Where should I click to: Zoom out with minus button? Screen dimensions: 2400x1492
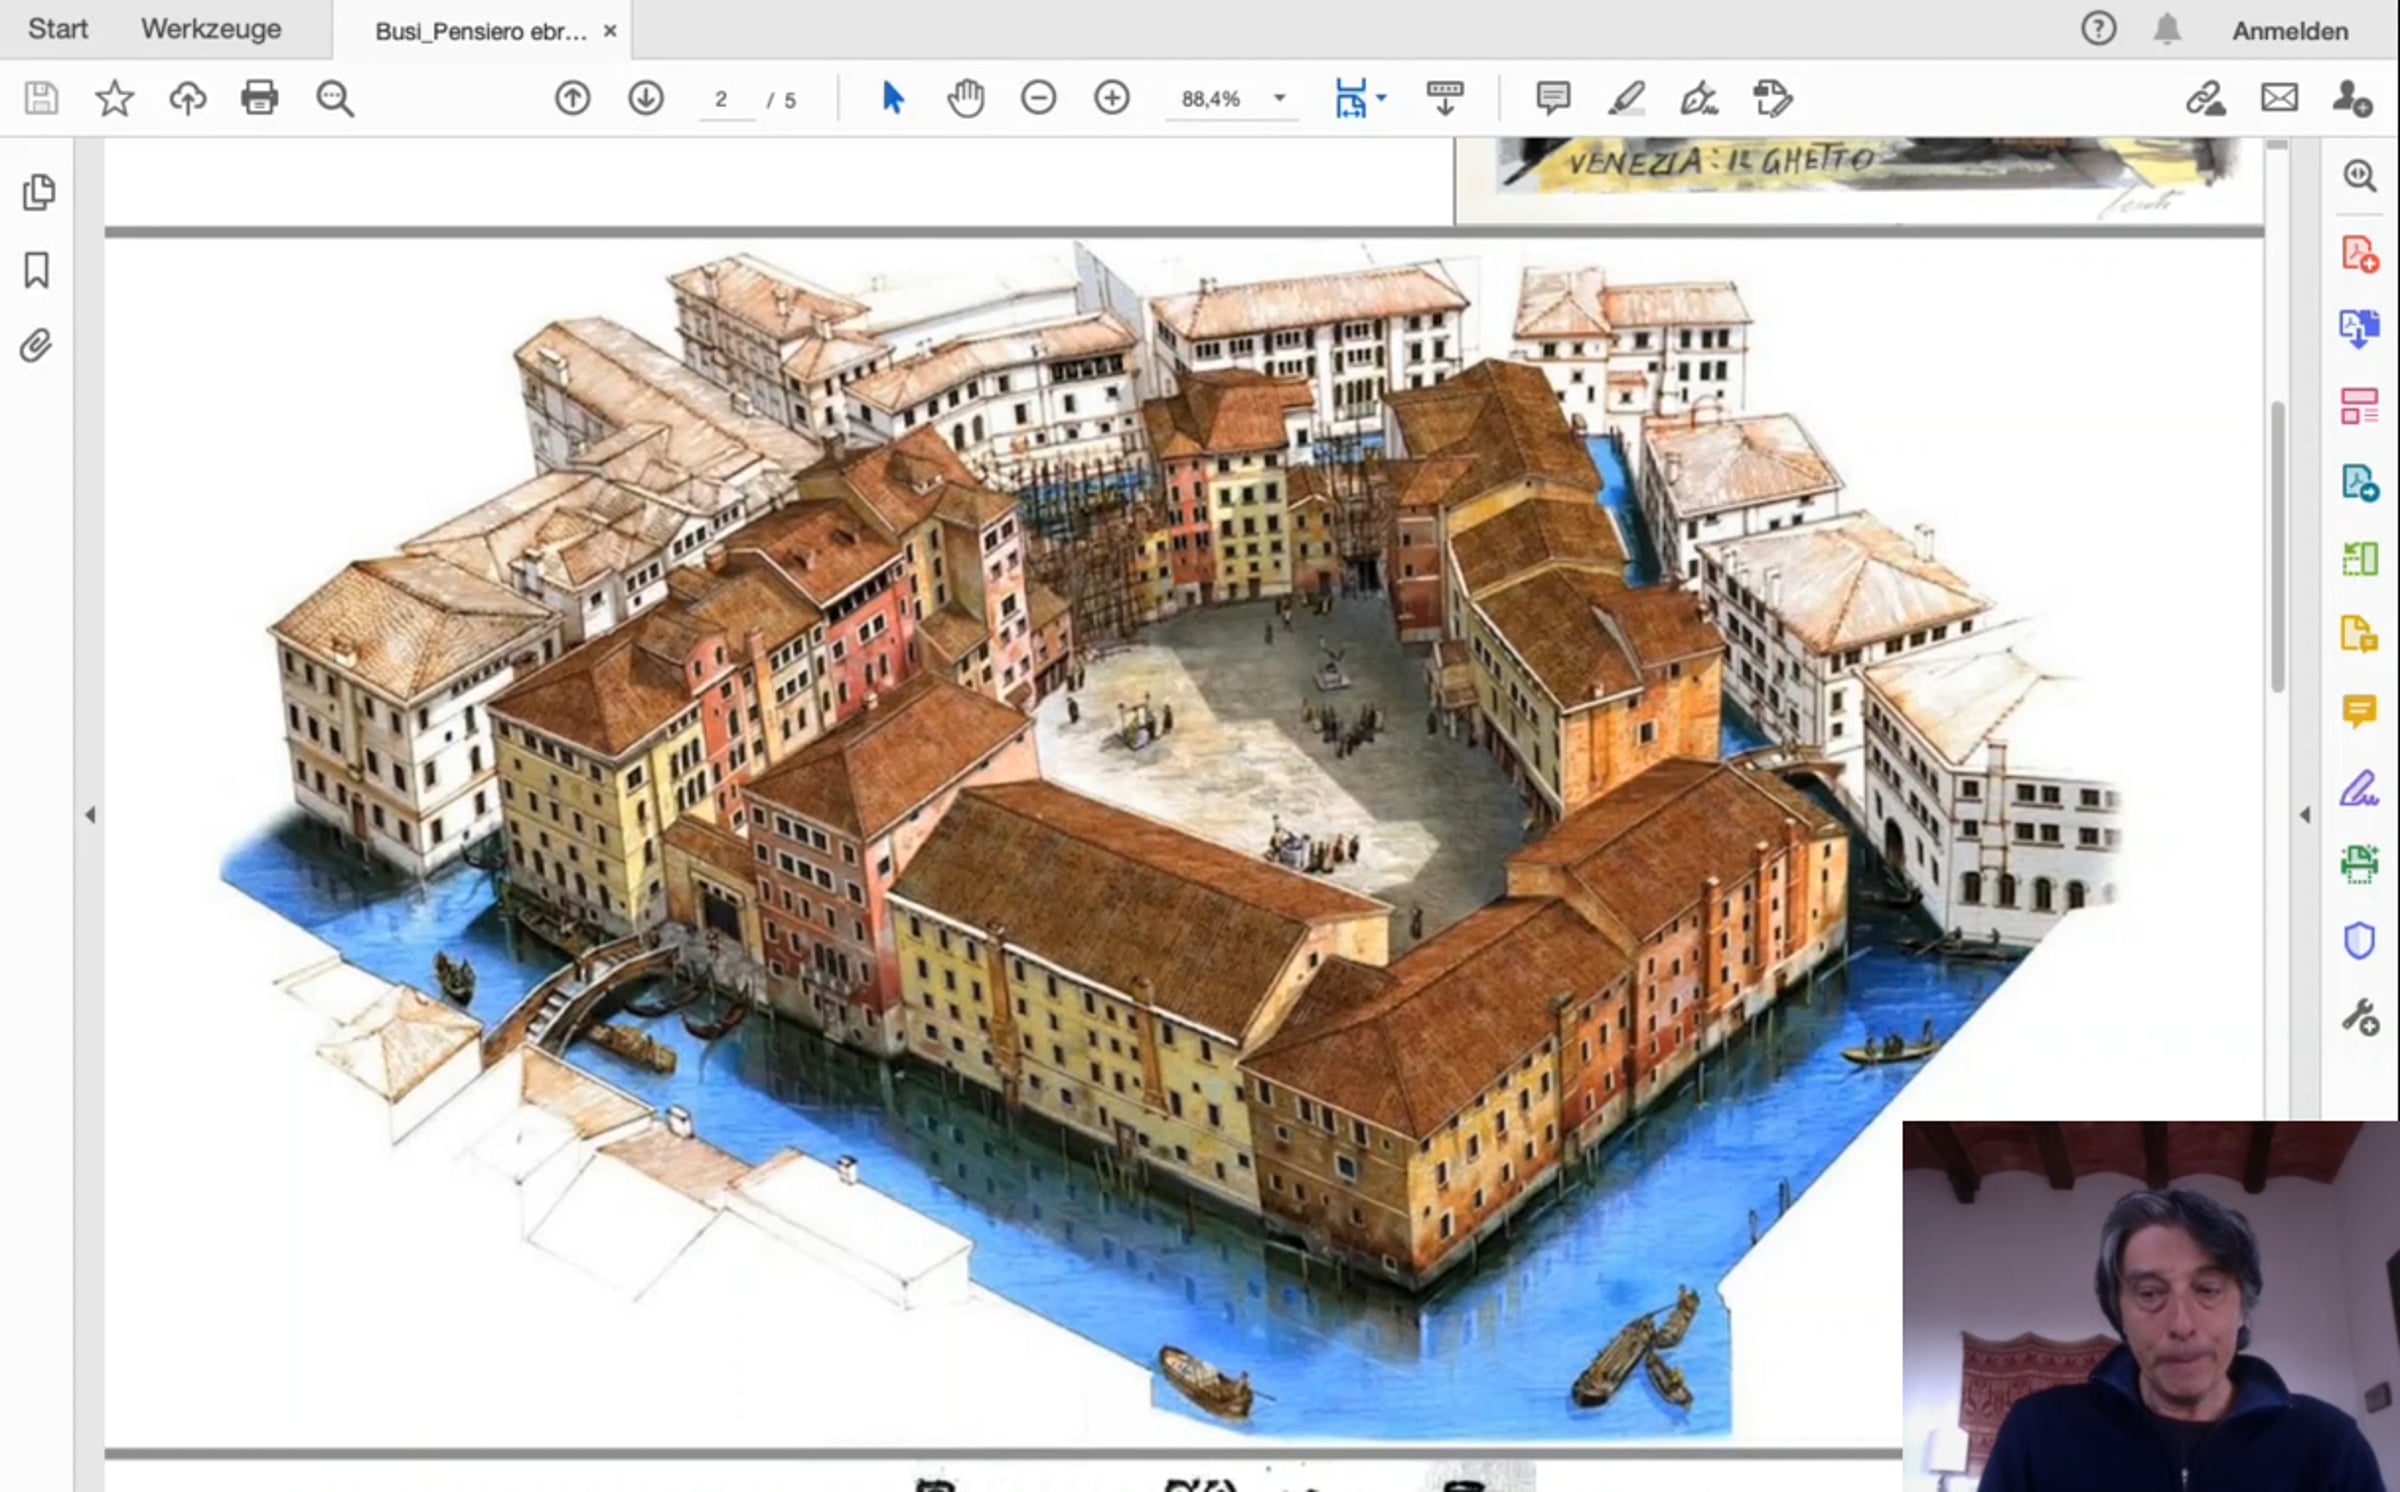(1039, 99)
